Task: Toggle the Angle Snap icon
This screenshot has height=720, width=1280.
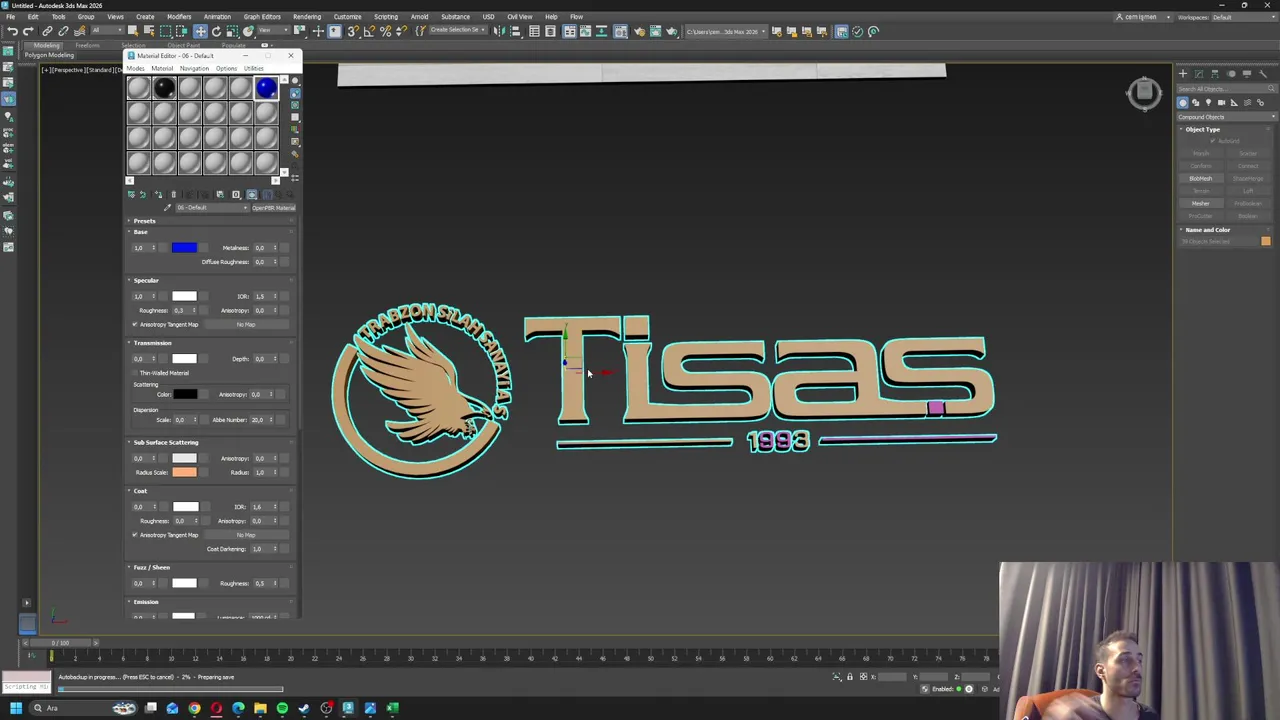Action: click(x=369, y=31)
